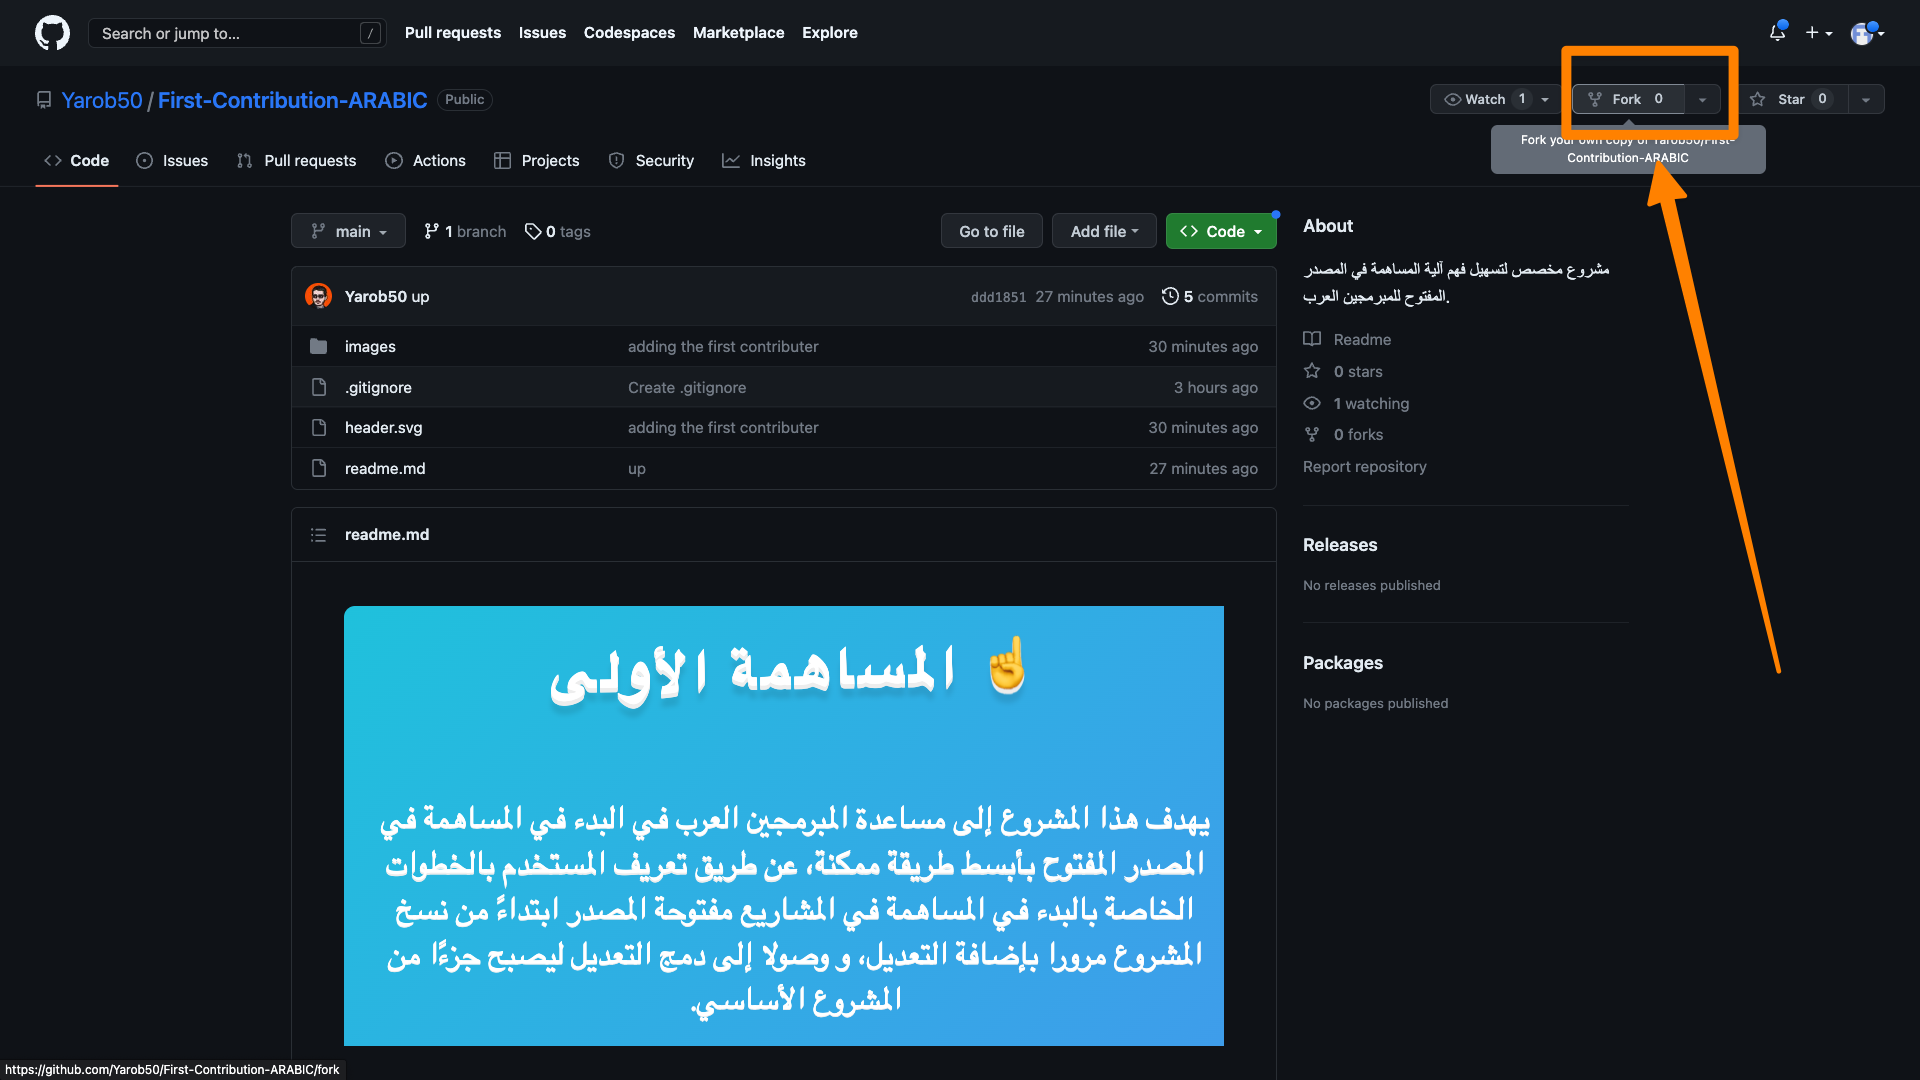The image size is (1920, 1080).
Task: Switch to the Insights tab
Action: click(764, 161)
